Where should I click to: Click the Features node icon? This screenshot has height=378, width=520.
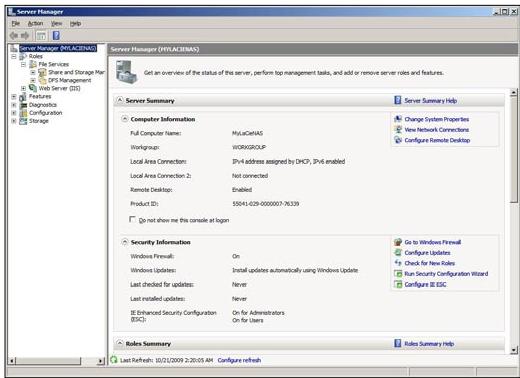tap(23, 97)
